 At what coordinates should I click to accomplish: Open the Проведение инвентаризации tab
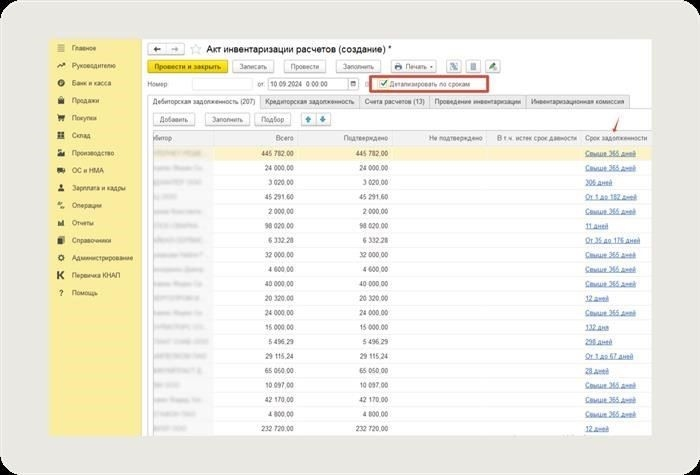[478, 102]
